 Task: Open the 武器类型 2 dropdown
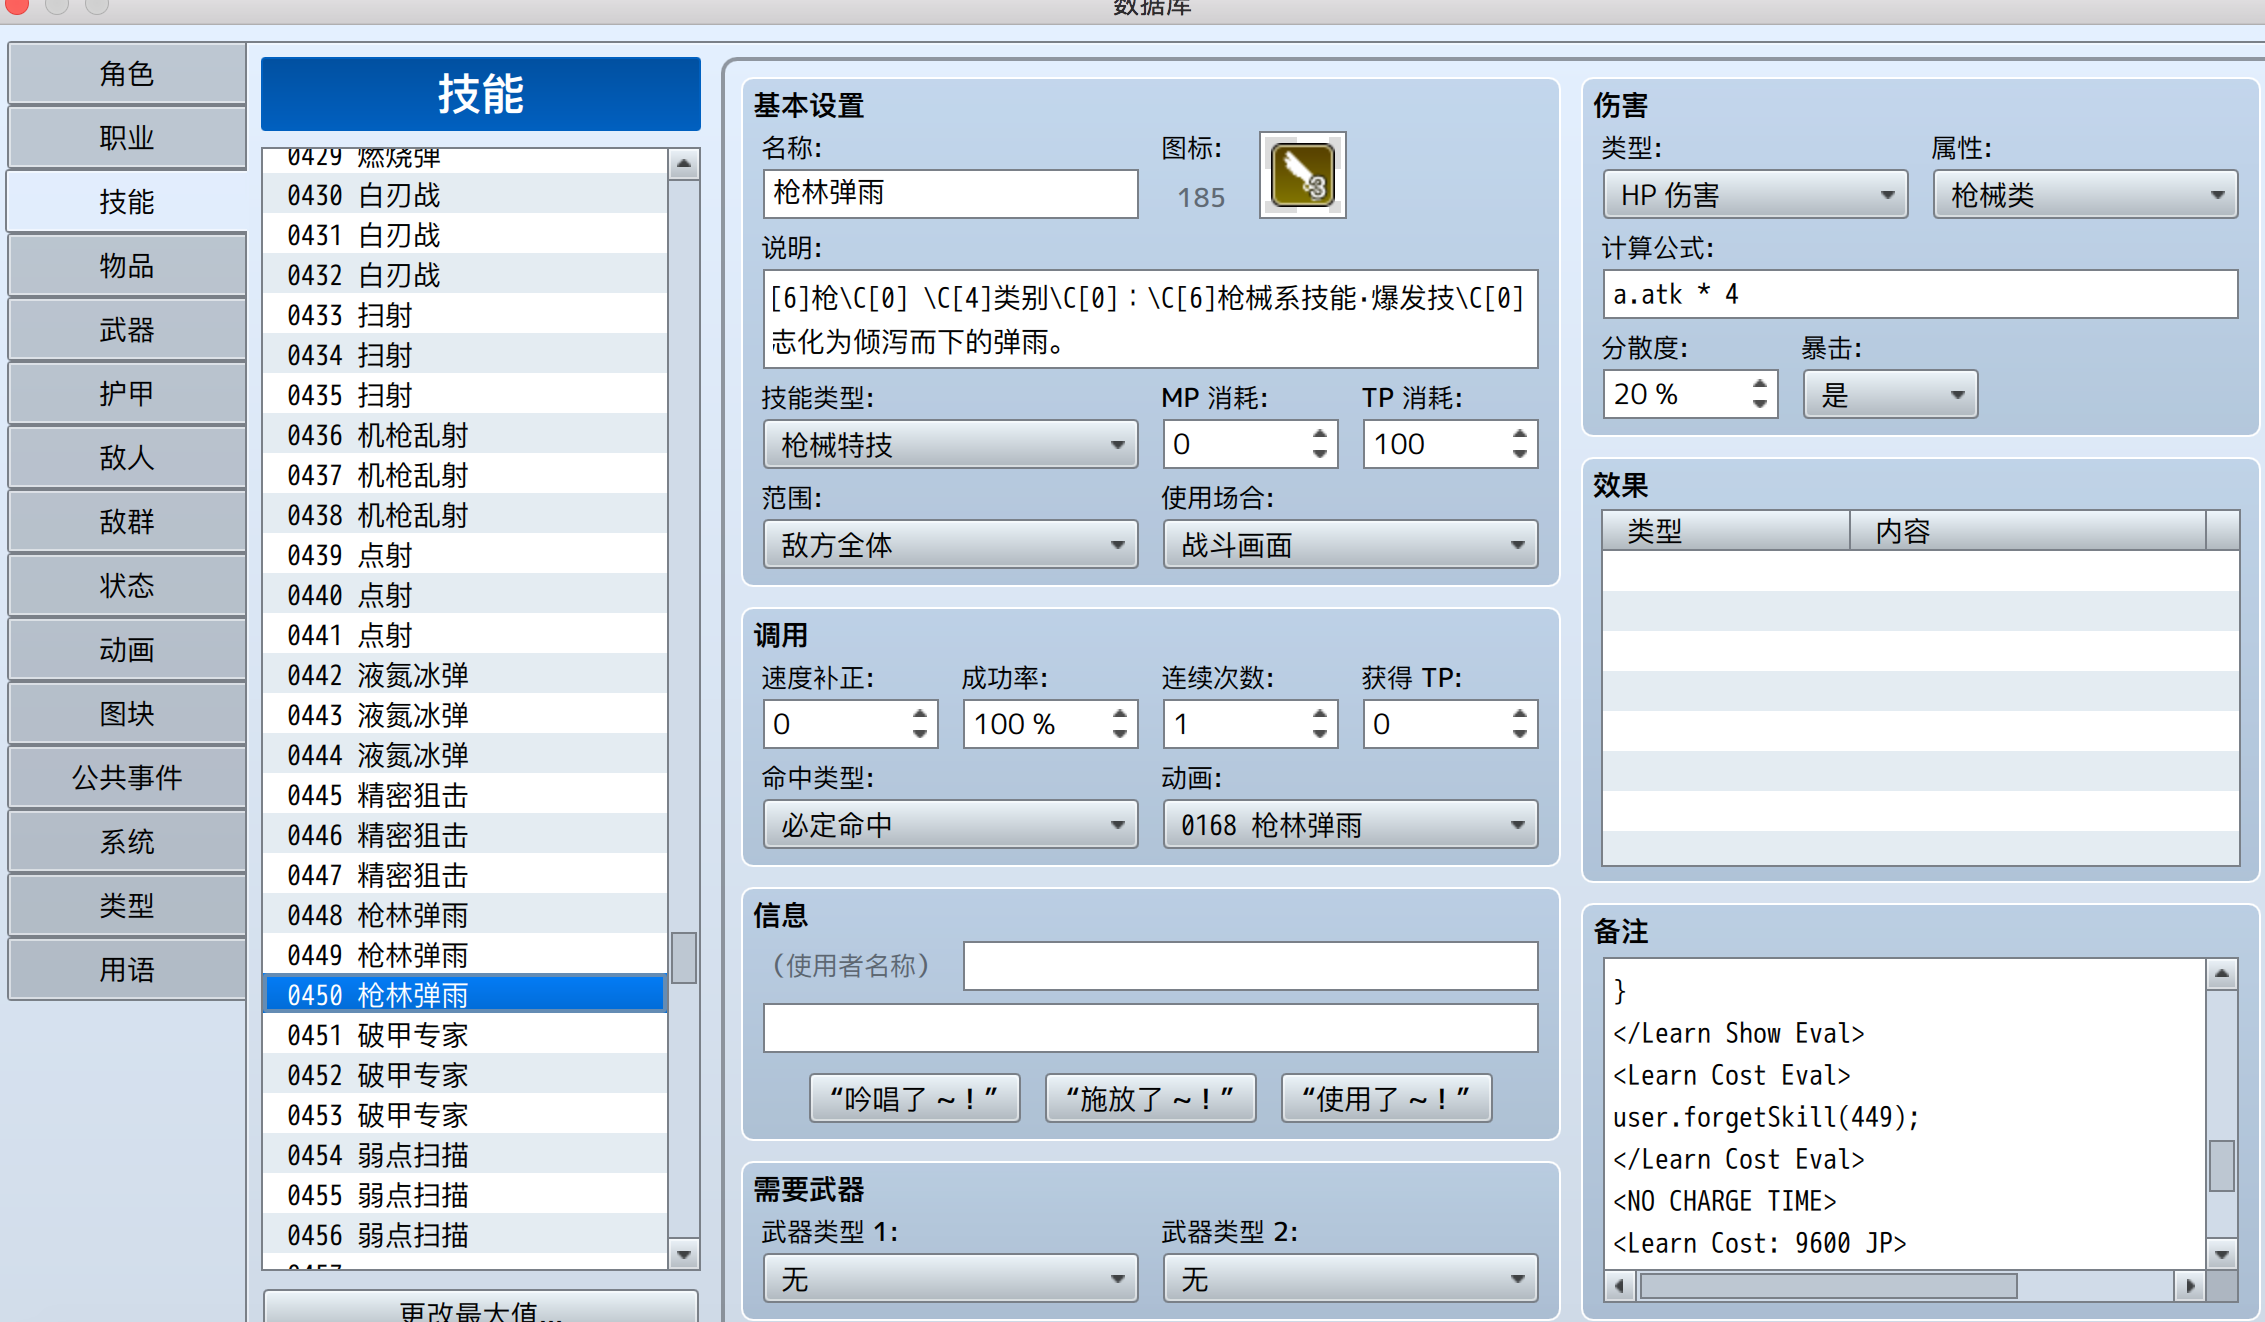point(1350,1279)
